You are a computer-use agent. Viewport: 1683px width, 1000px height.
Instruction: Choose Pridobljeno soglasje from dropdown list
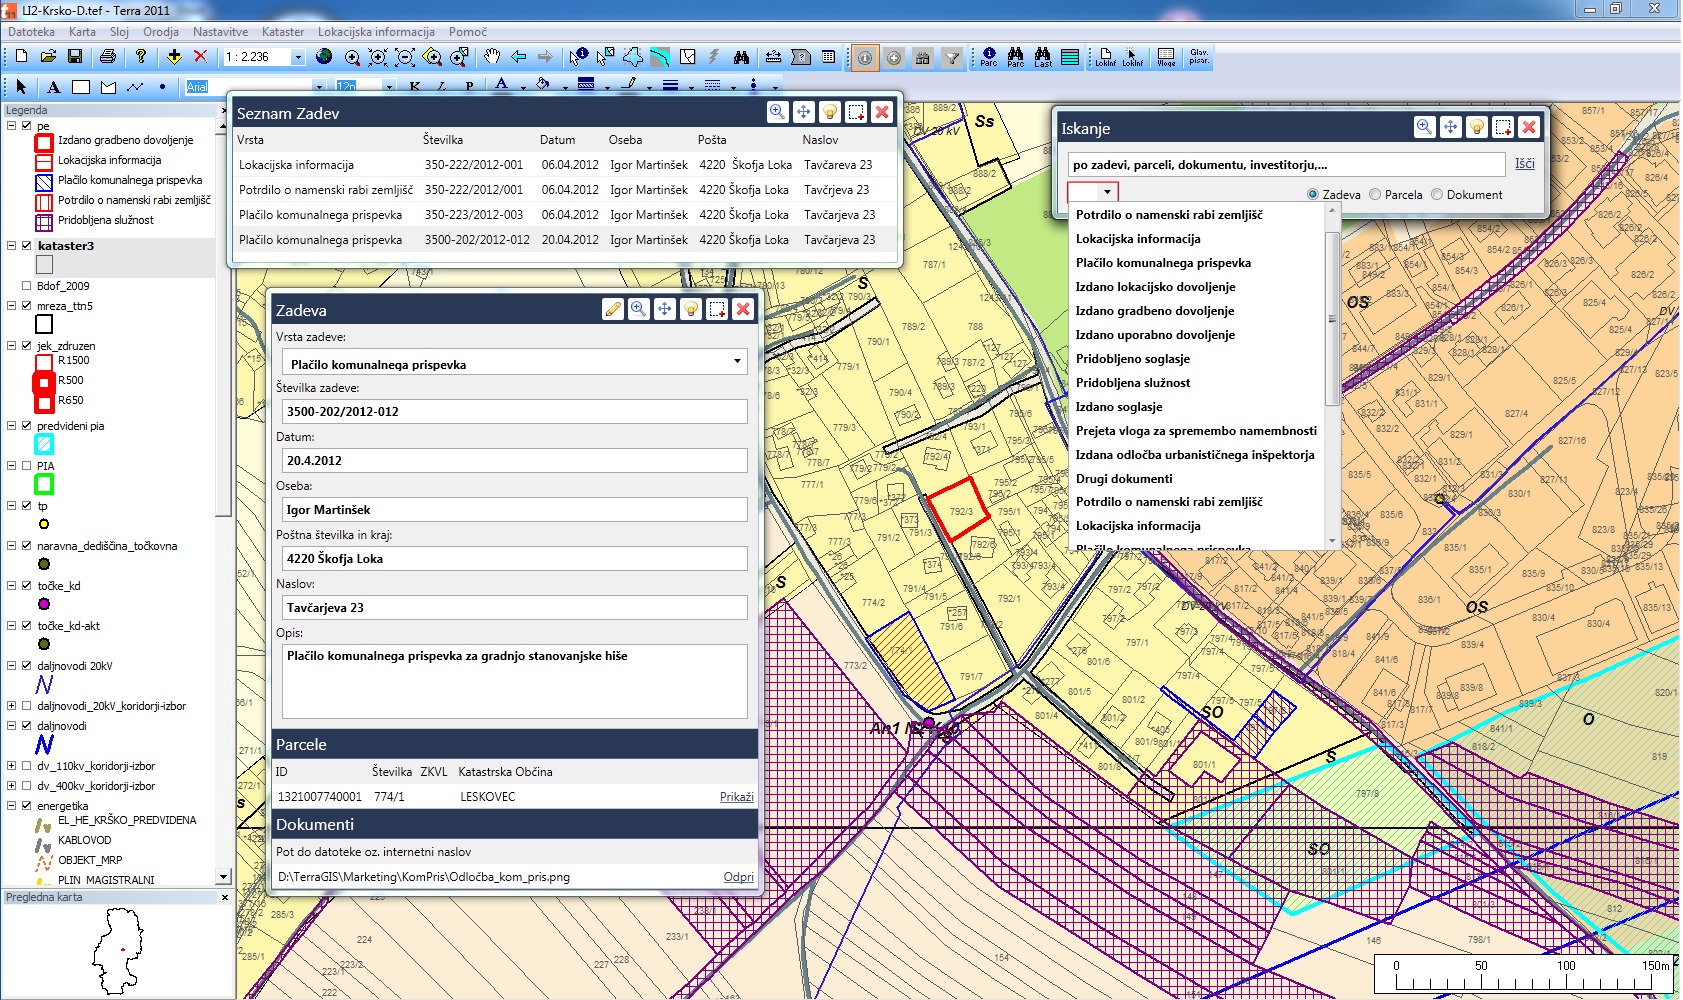tap(1133, 359)
